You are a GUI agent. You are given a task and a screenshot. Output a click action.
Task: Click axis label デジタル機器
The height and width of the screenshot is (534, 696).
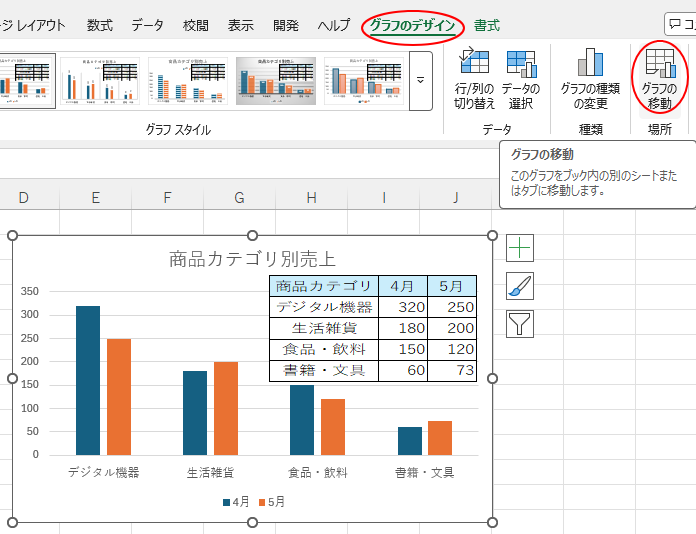[x=103, y=472]
